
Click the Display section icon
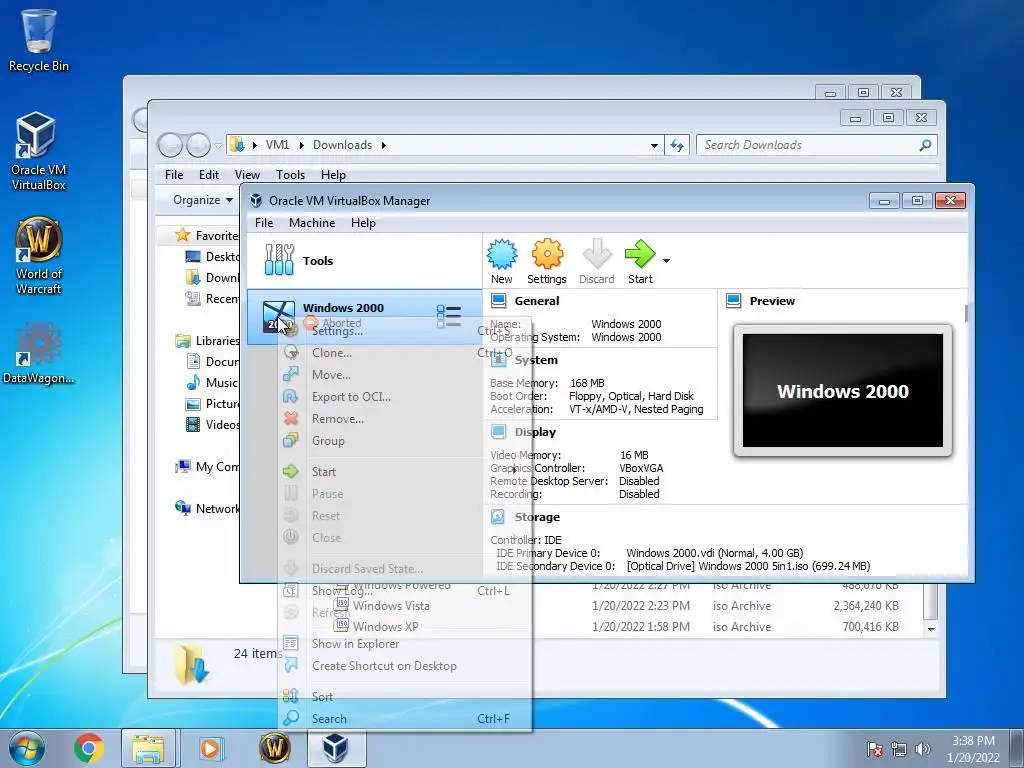coord(498,432)
